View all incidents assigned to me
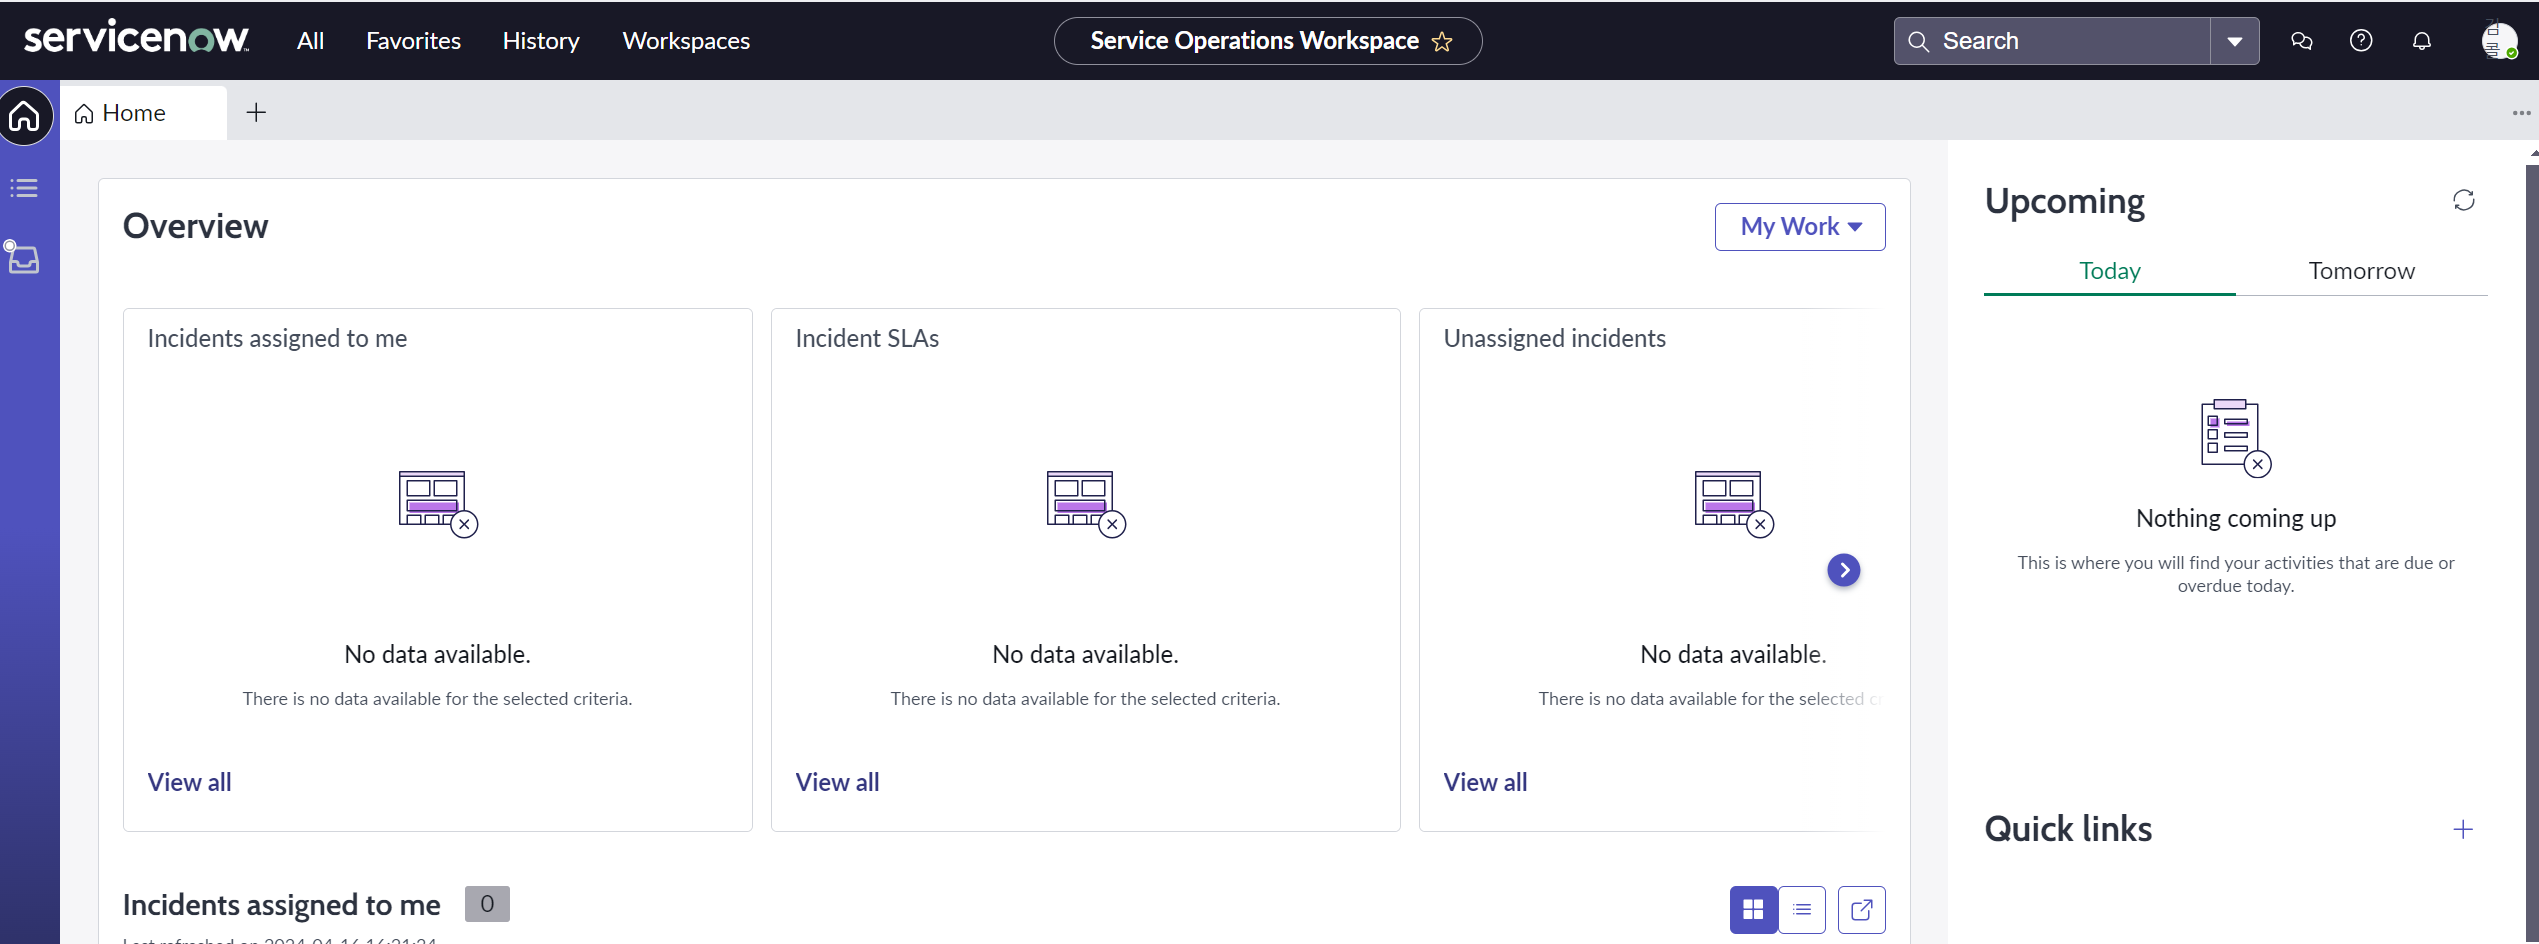 point(189,781)
